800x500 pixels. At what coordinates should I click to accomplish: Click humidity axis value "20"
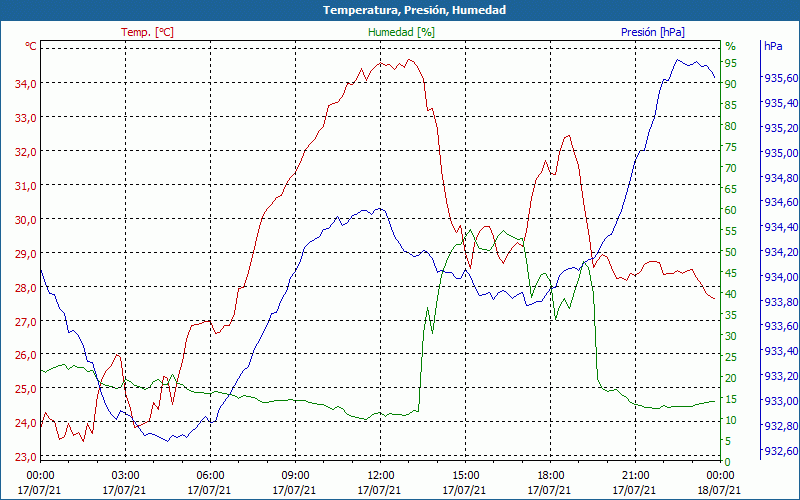point(731,378)
